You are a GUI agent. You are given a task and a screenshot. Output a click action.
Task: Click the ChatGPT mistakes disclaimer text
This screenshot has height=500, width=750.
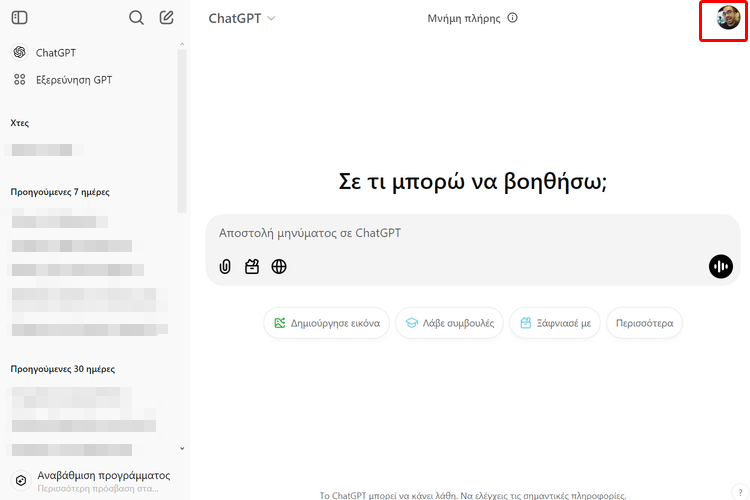pos(473,495)
